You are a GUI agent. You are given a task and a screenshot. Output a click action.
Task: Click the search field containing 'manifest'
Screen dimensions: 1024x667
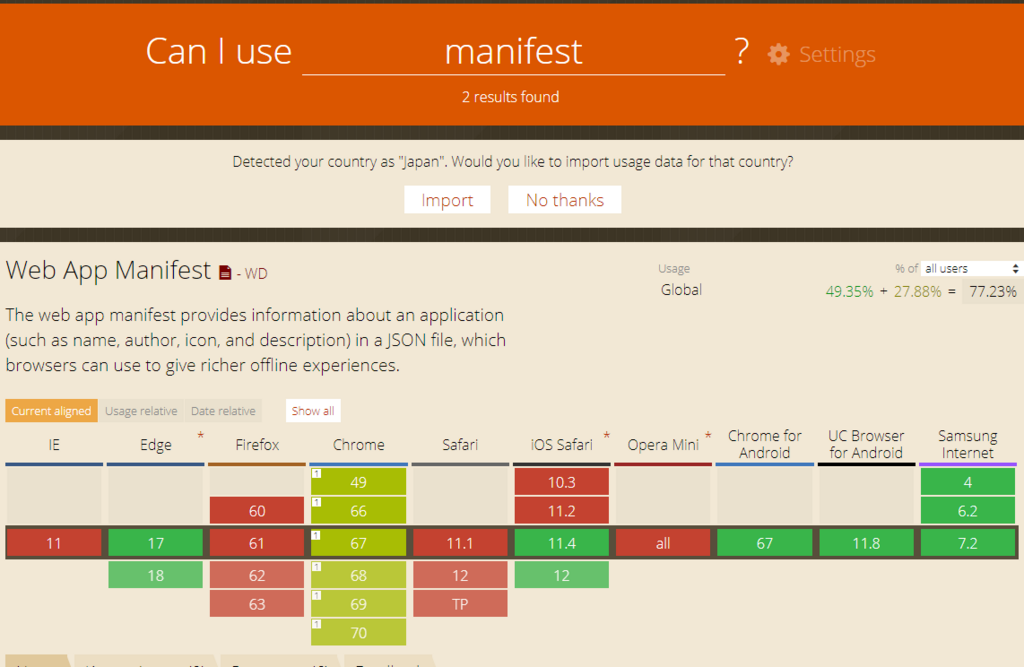513,52
